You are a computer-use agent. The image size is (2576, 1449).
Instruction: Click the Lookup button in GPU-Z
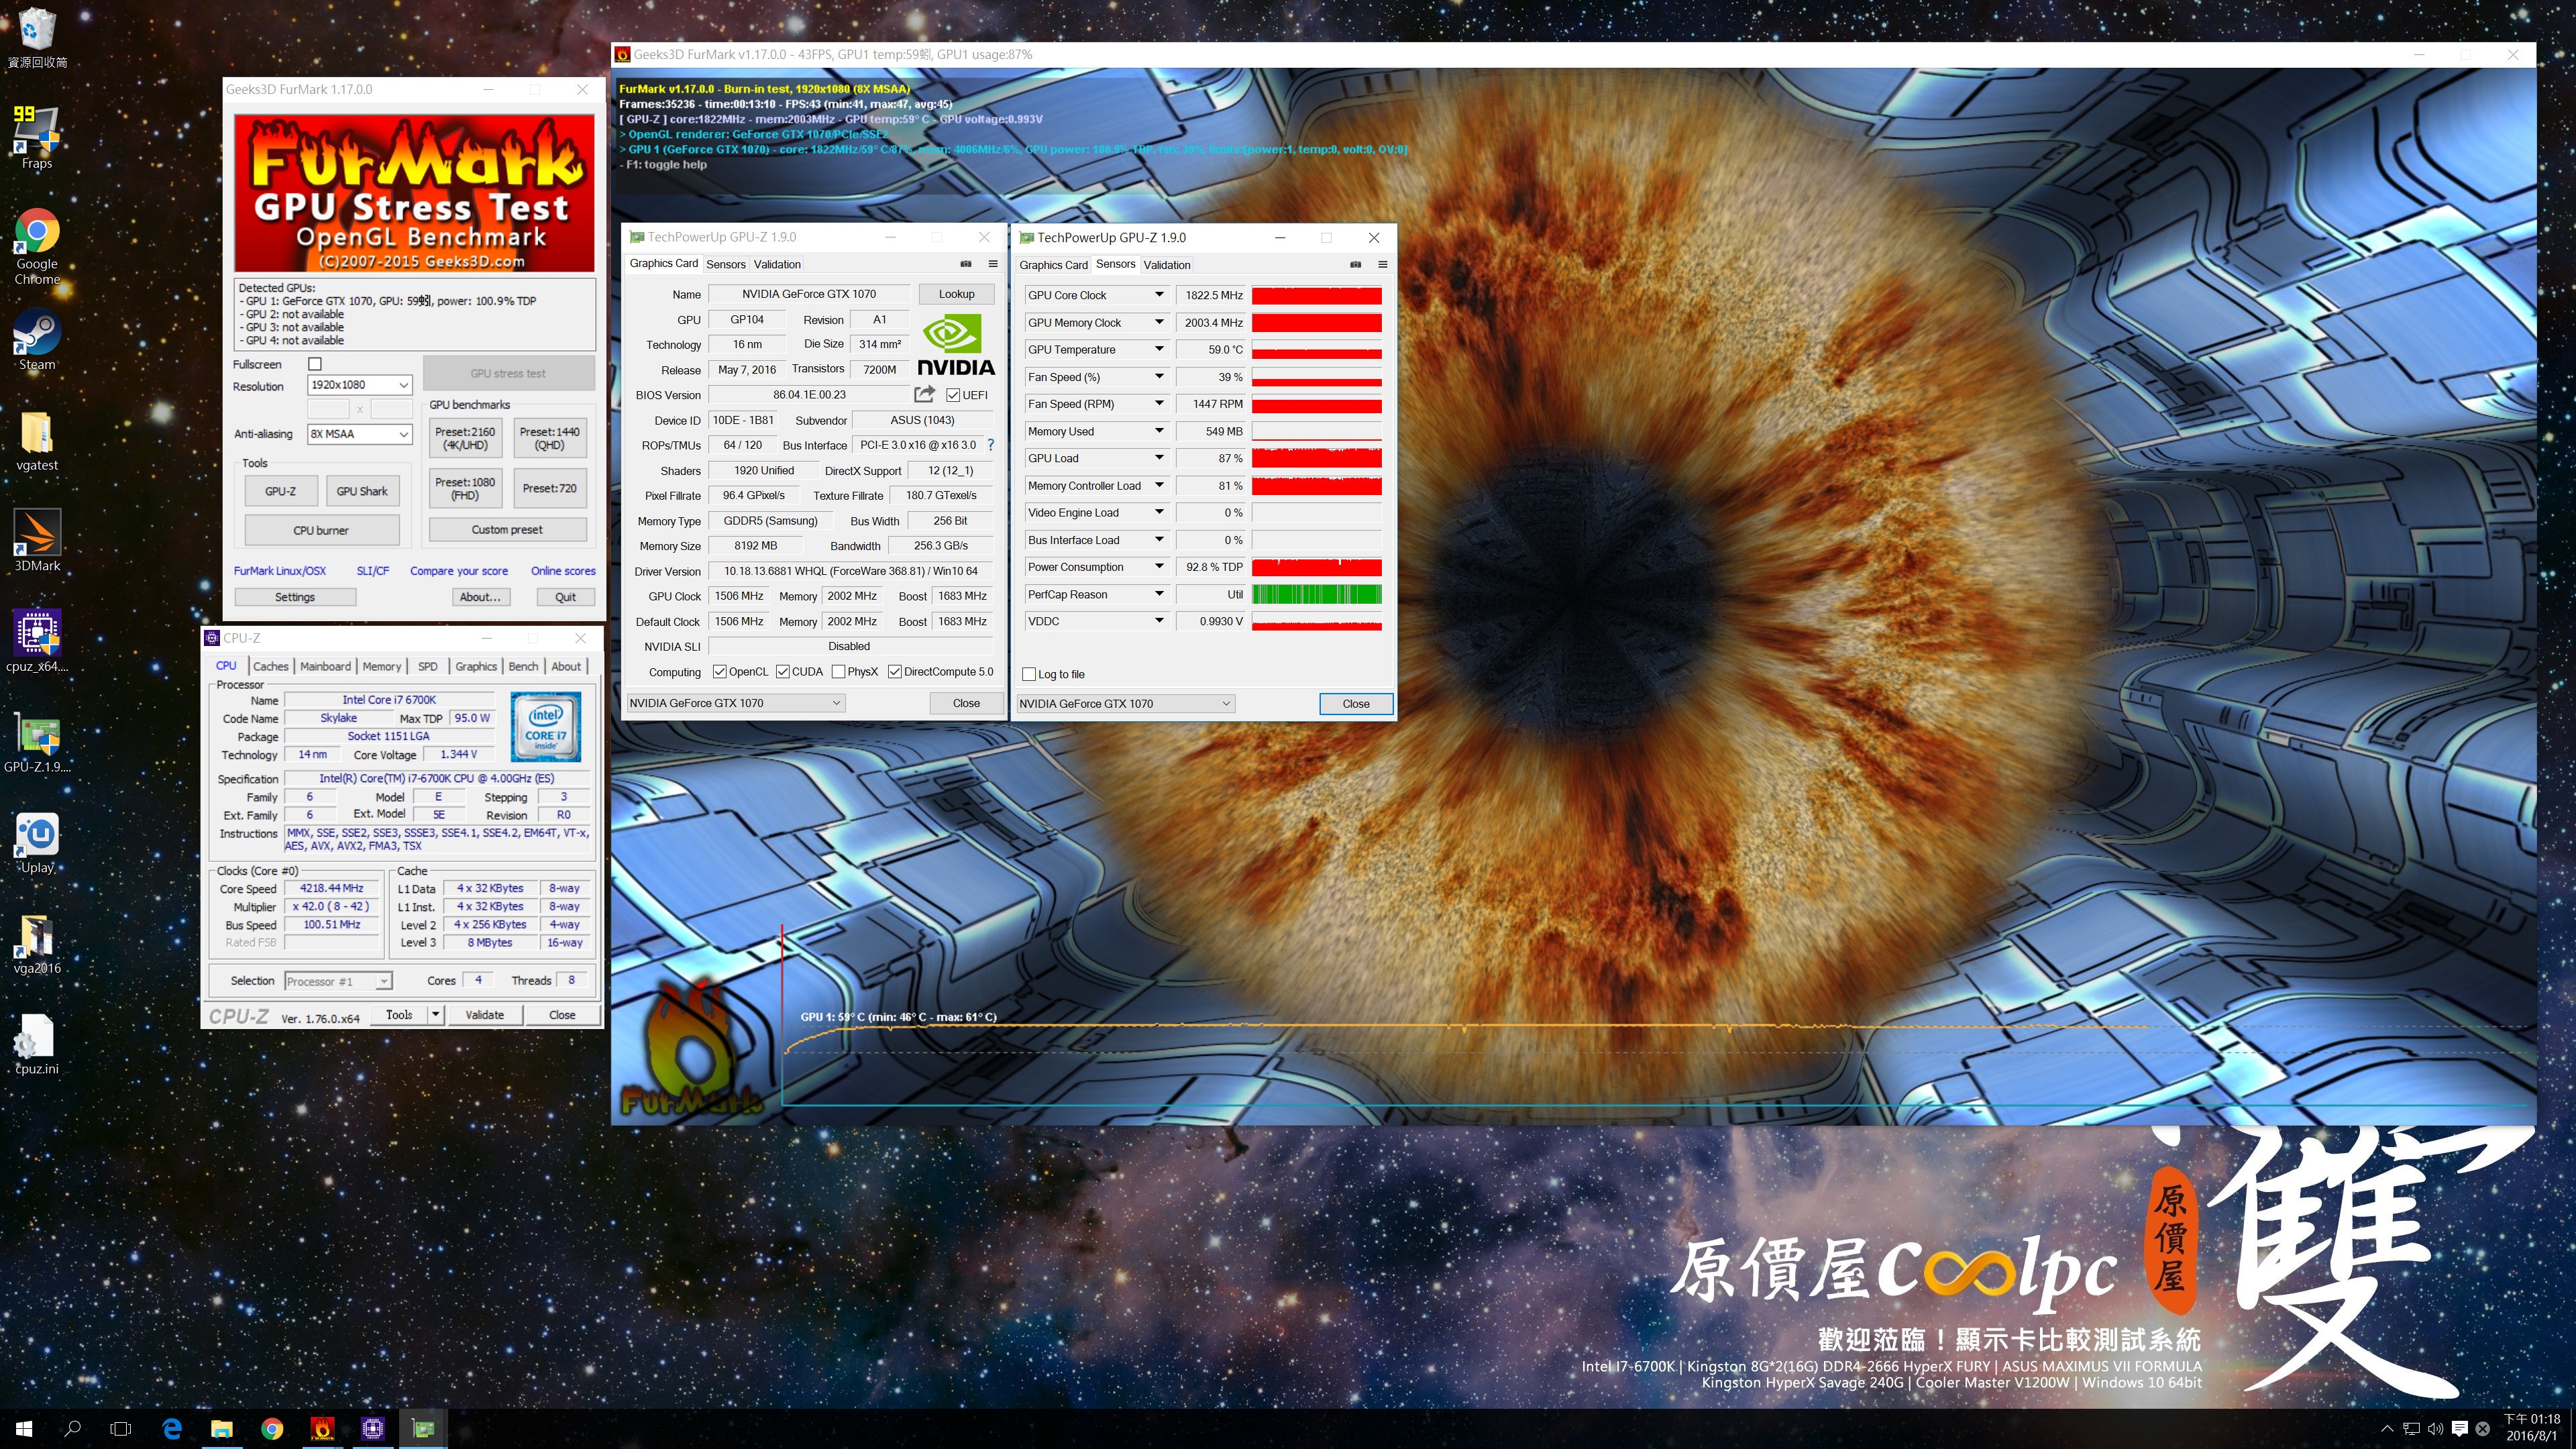[x=956, y=294]
